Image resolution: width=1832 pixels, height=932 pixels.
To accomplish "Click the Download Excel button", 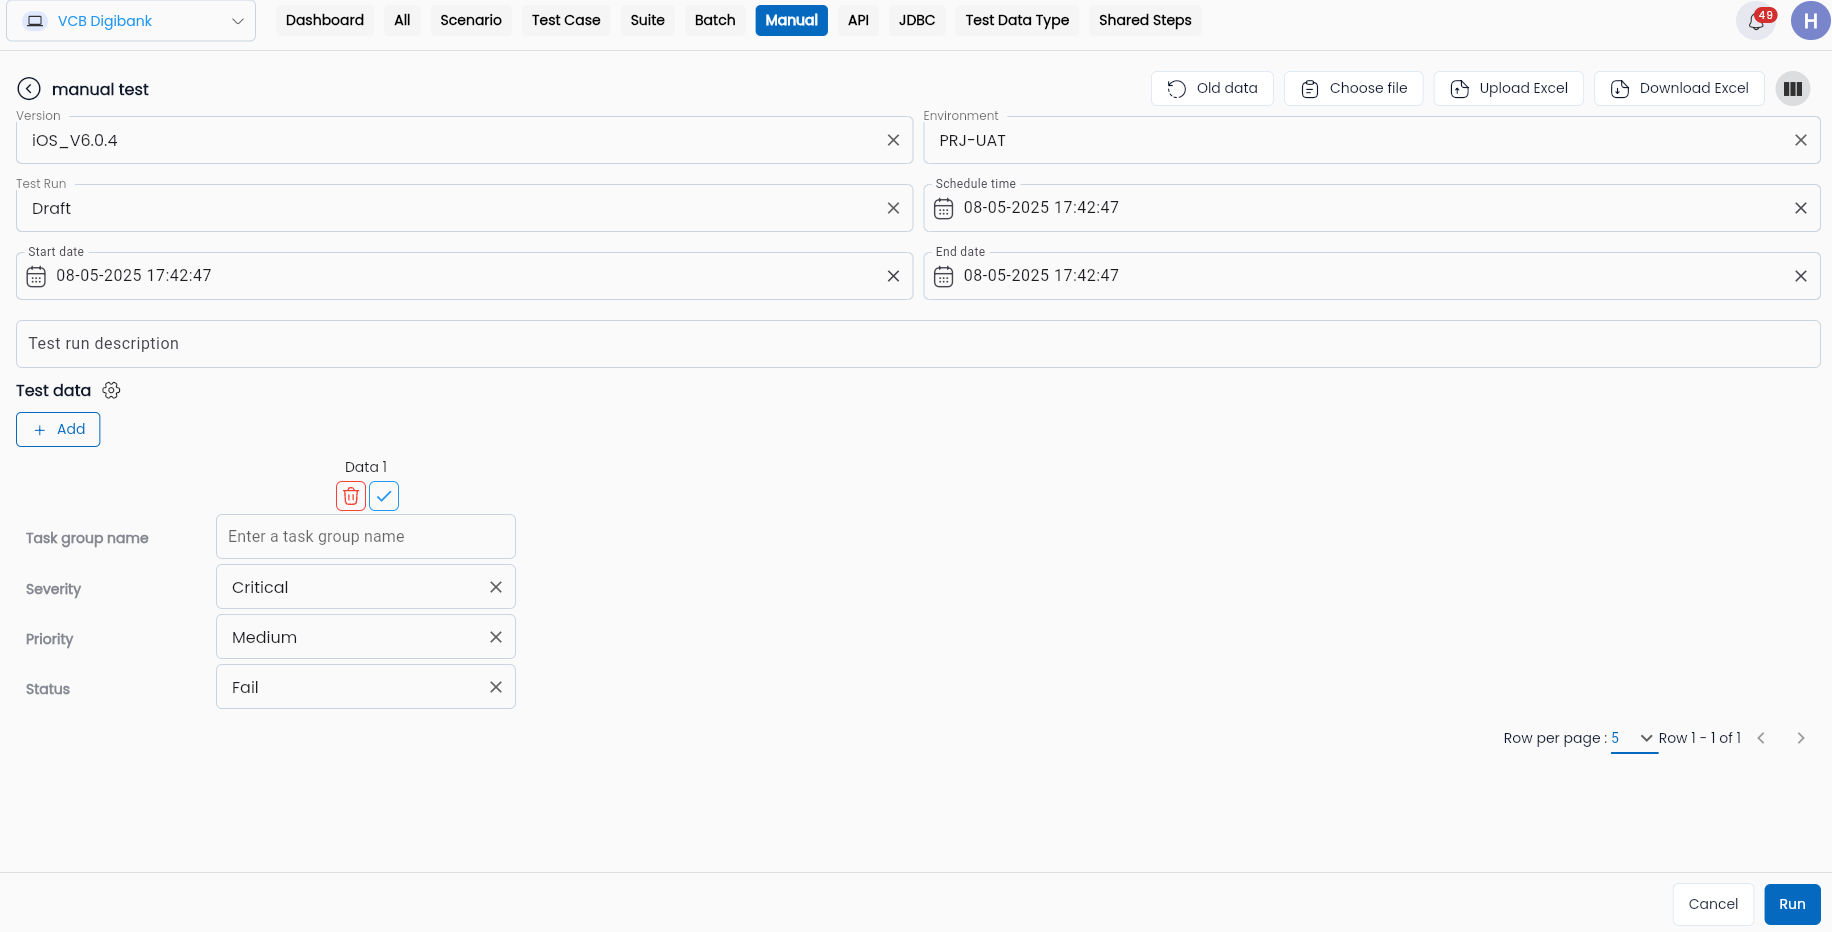I will 1679,88.
